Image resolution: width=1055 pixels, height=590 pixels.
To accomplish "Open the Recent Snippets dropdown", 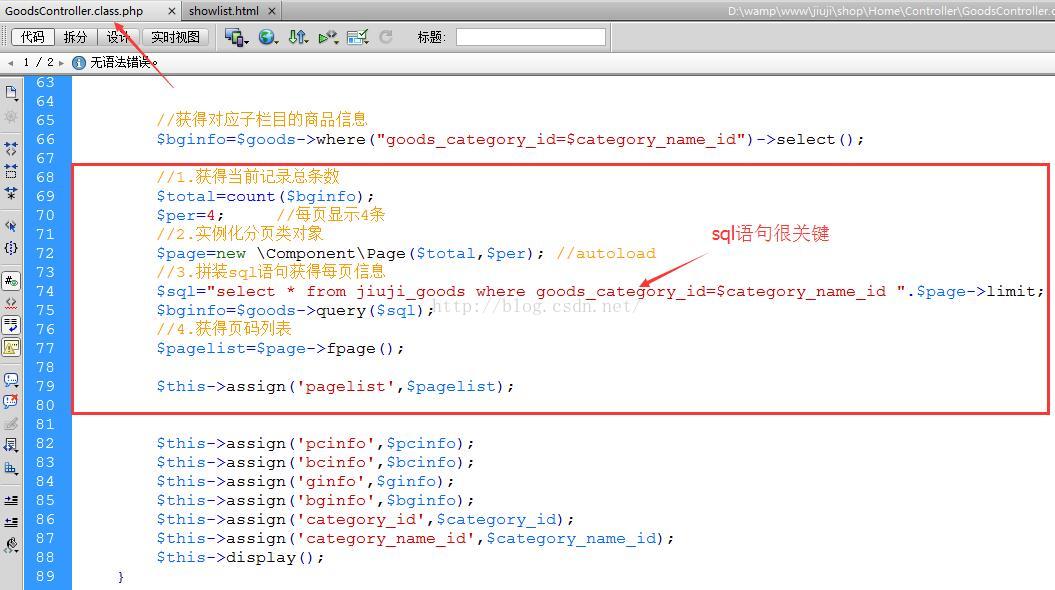I will pos(11,445).
